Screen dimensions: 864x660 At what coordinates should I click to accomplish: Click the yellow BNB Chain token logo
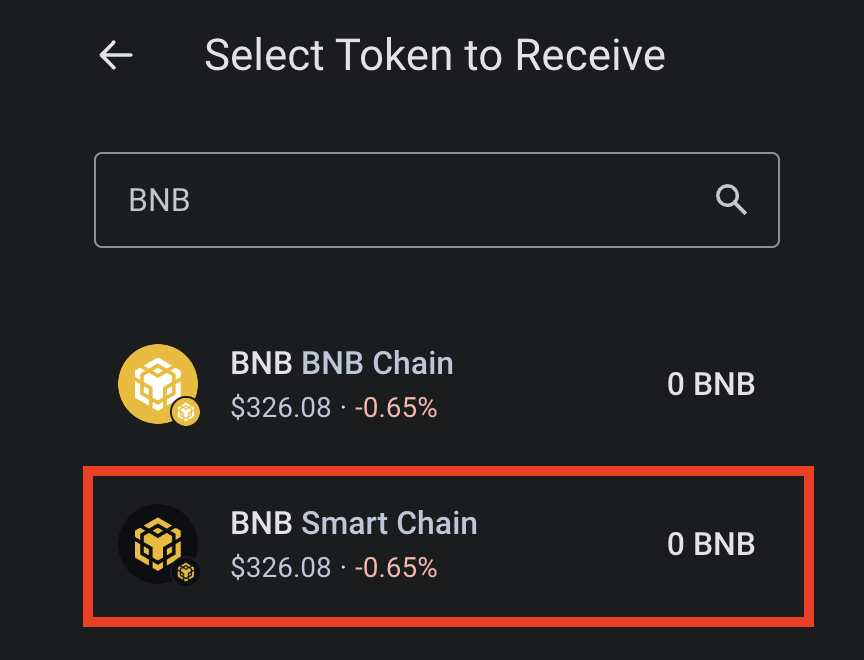(x=155, y=382)
